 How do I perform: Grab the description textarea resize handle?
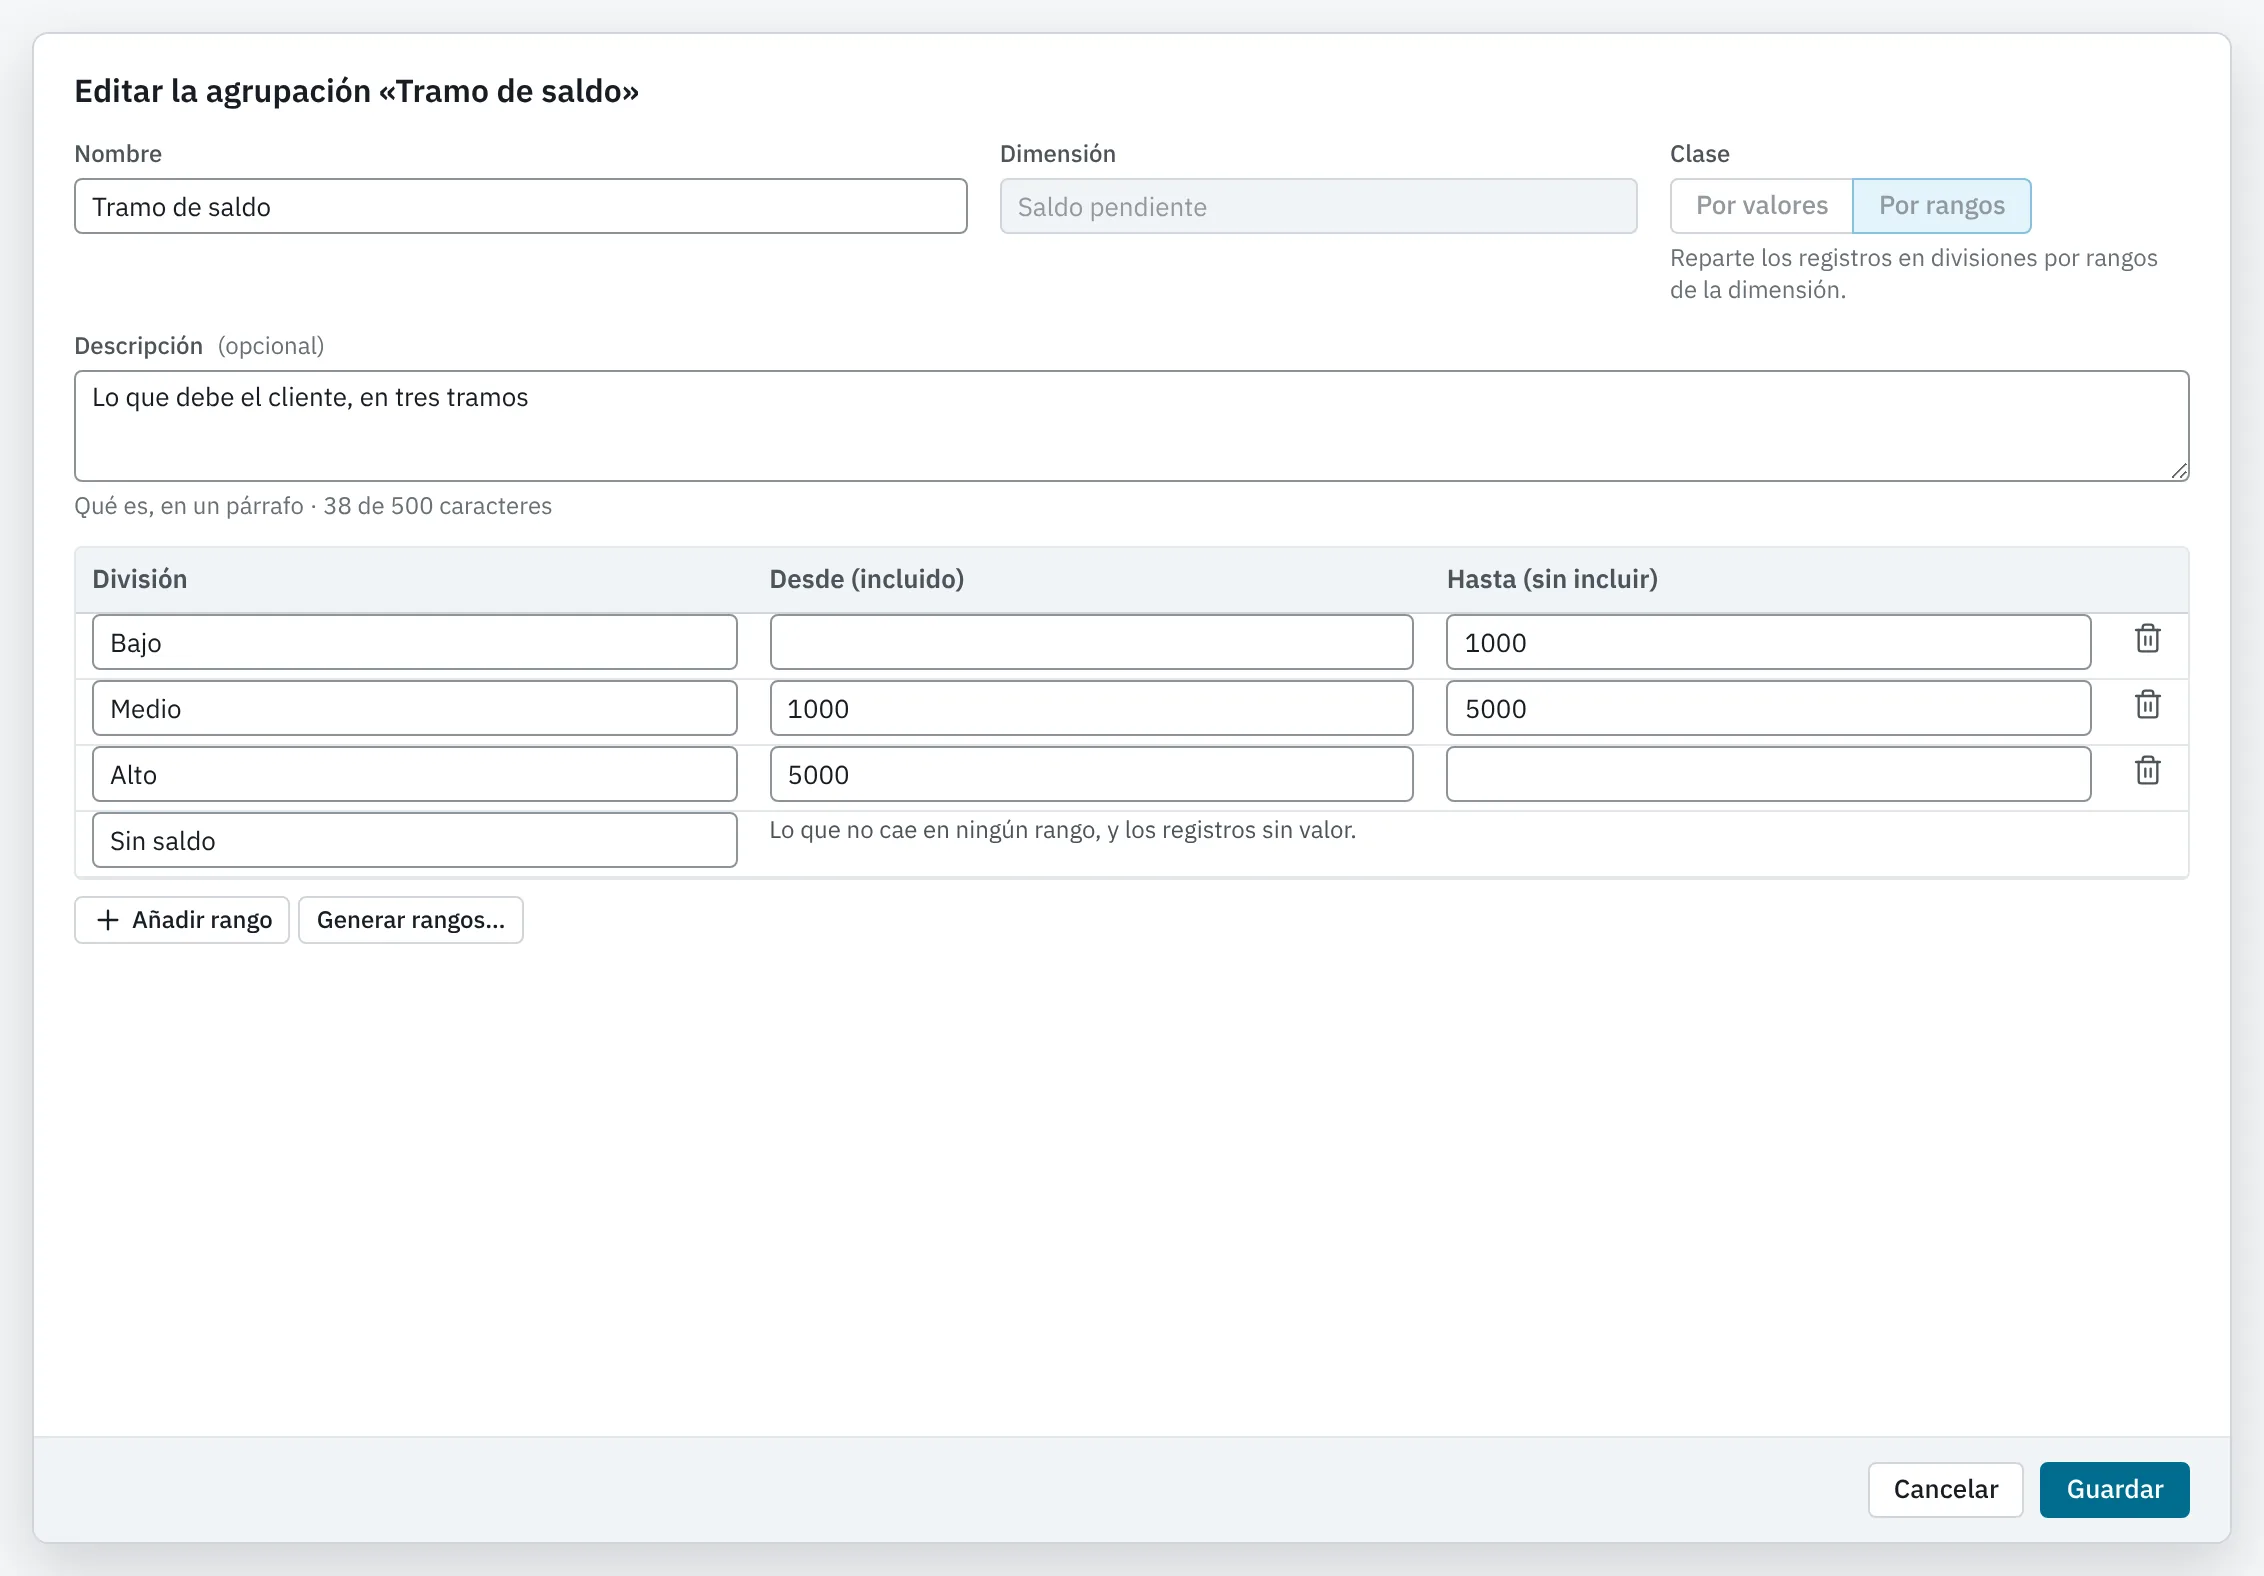tap(2179, 471)
